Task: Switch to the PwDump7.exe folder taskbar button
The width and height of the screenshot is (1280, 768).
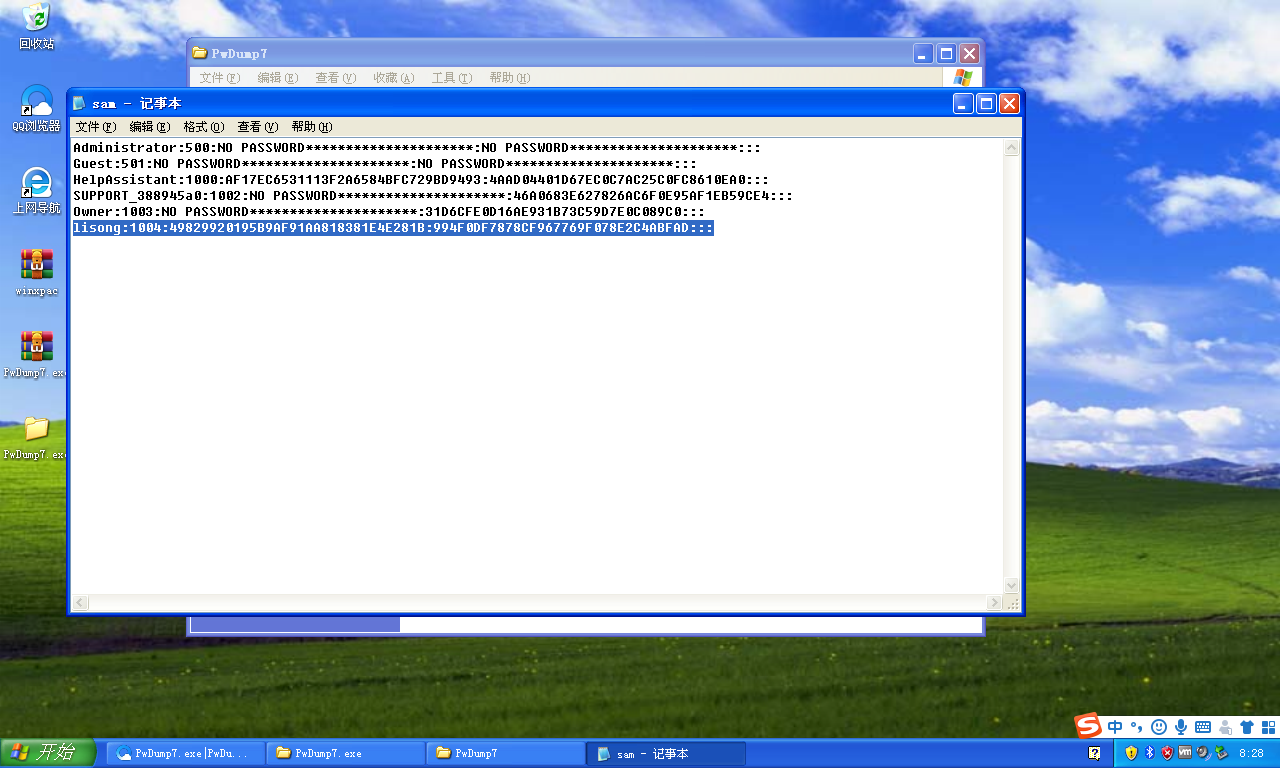Action: pos(347,753)
